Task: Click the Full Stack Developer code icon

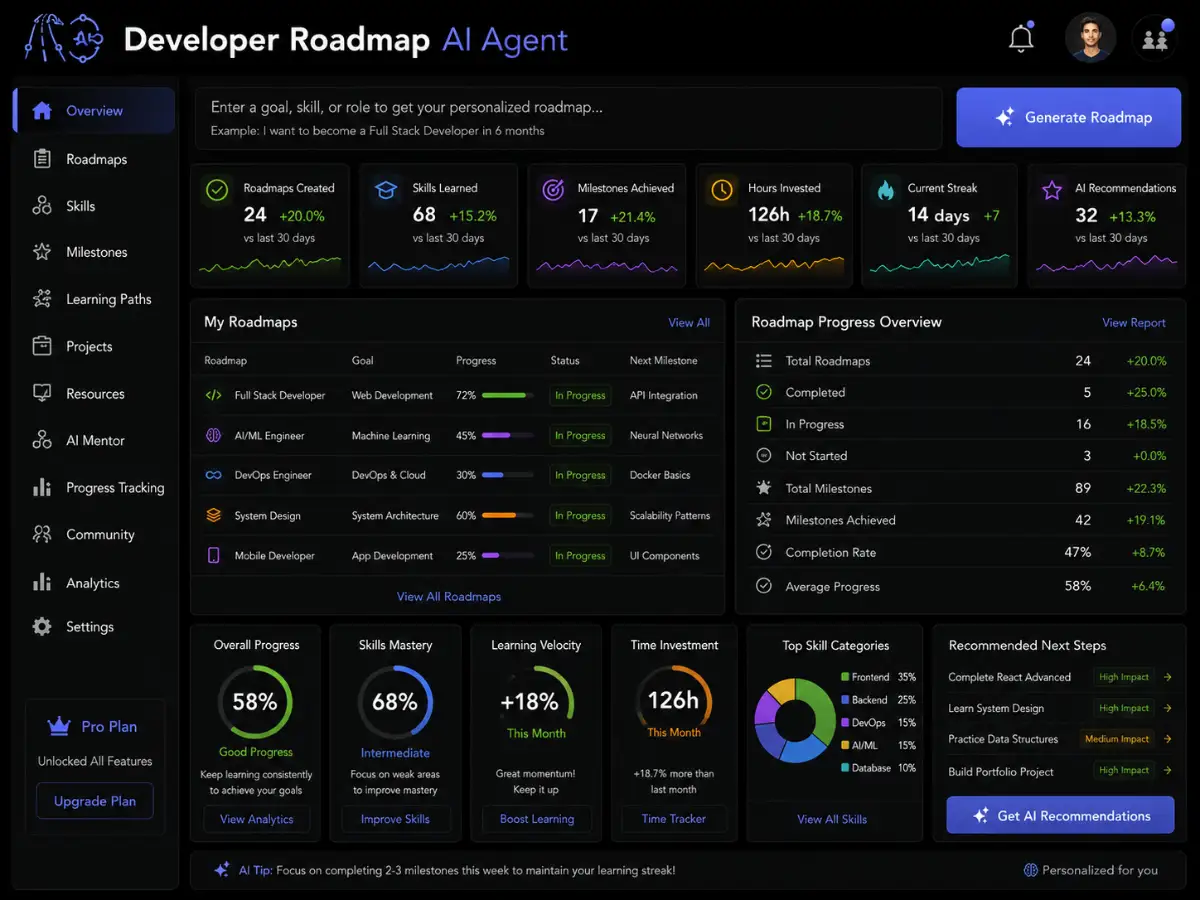Action: coord(213,395)
